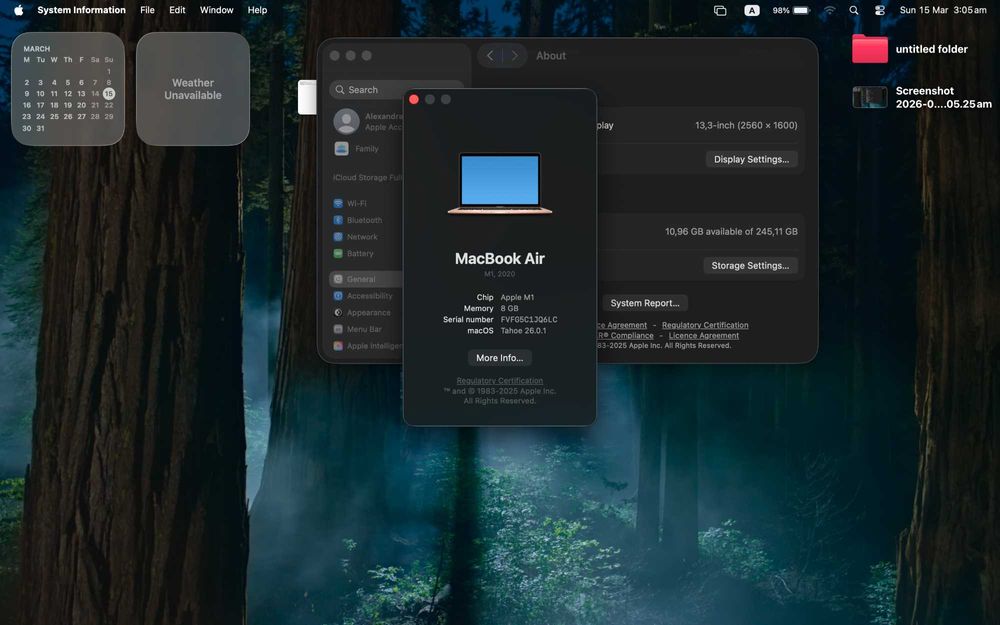Image resolution: width=1000 pixels, height=625 pixels.
Task: Open the keyboard input source menu
Action: (752, 10)
